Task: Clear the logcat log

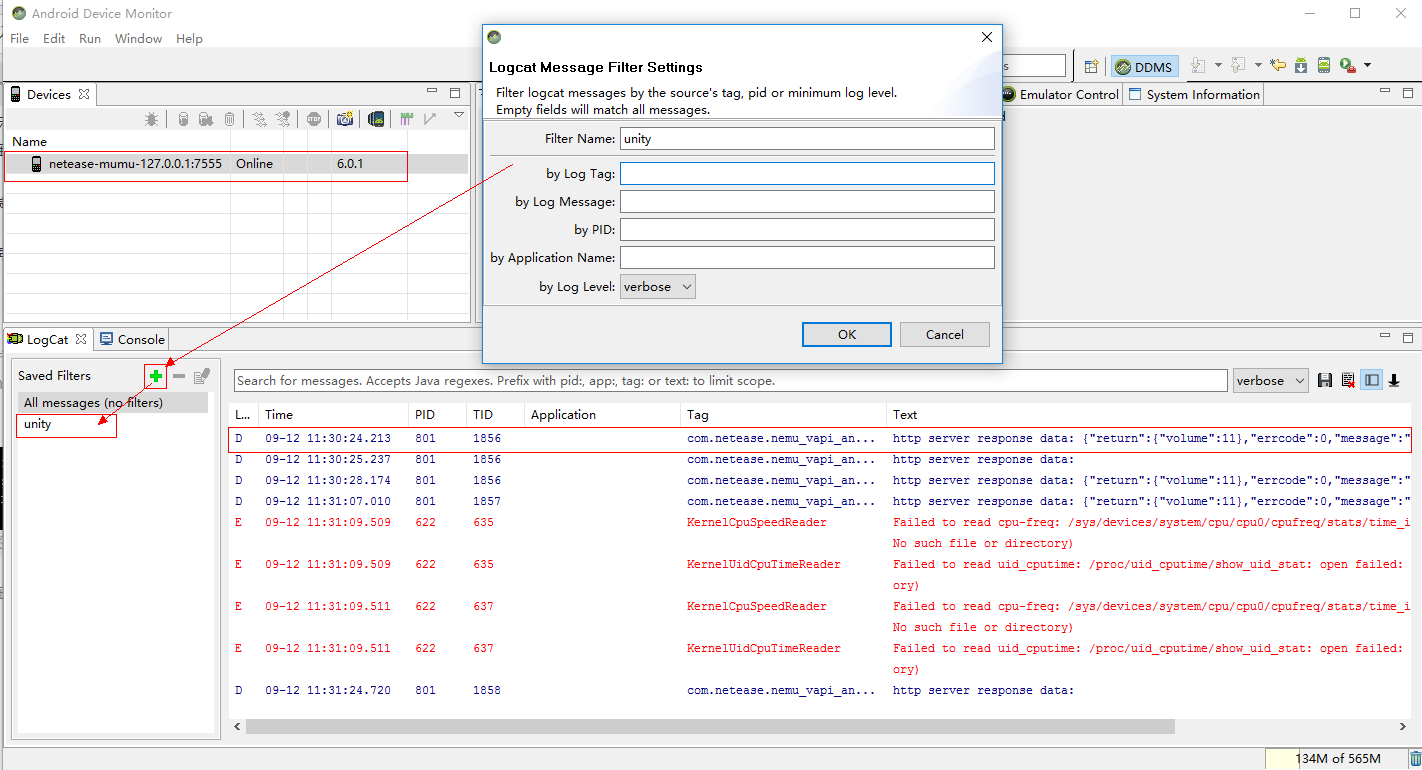Action: [1348, 380]
